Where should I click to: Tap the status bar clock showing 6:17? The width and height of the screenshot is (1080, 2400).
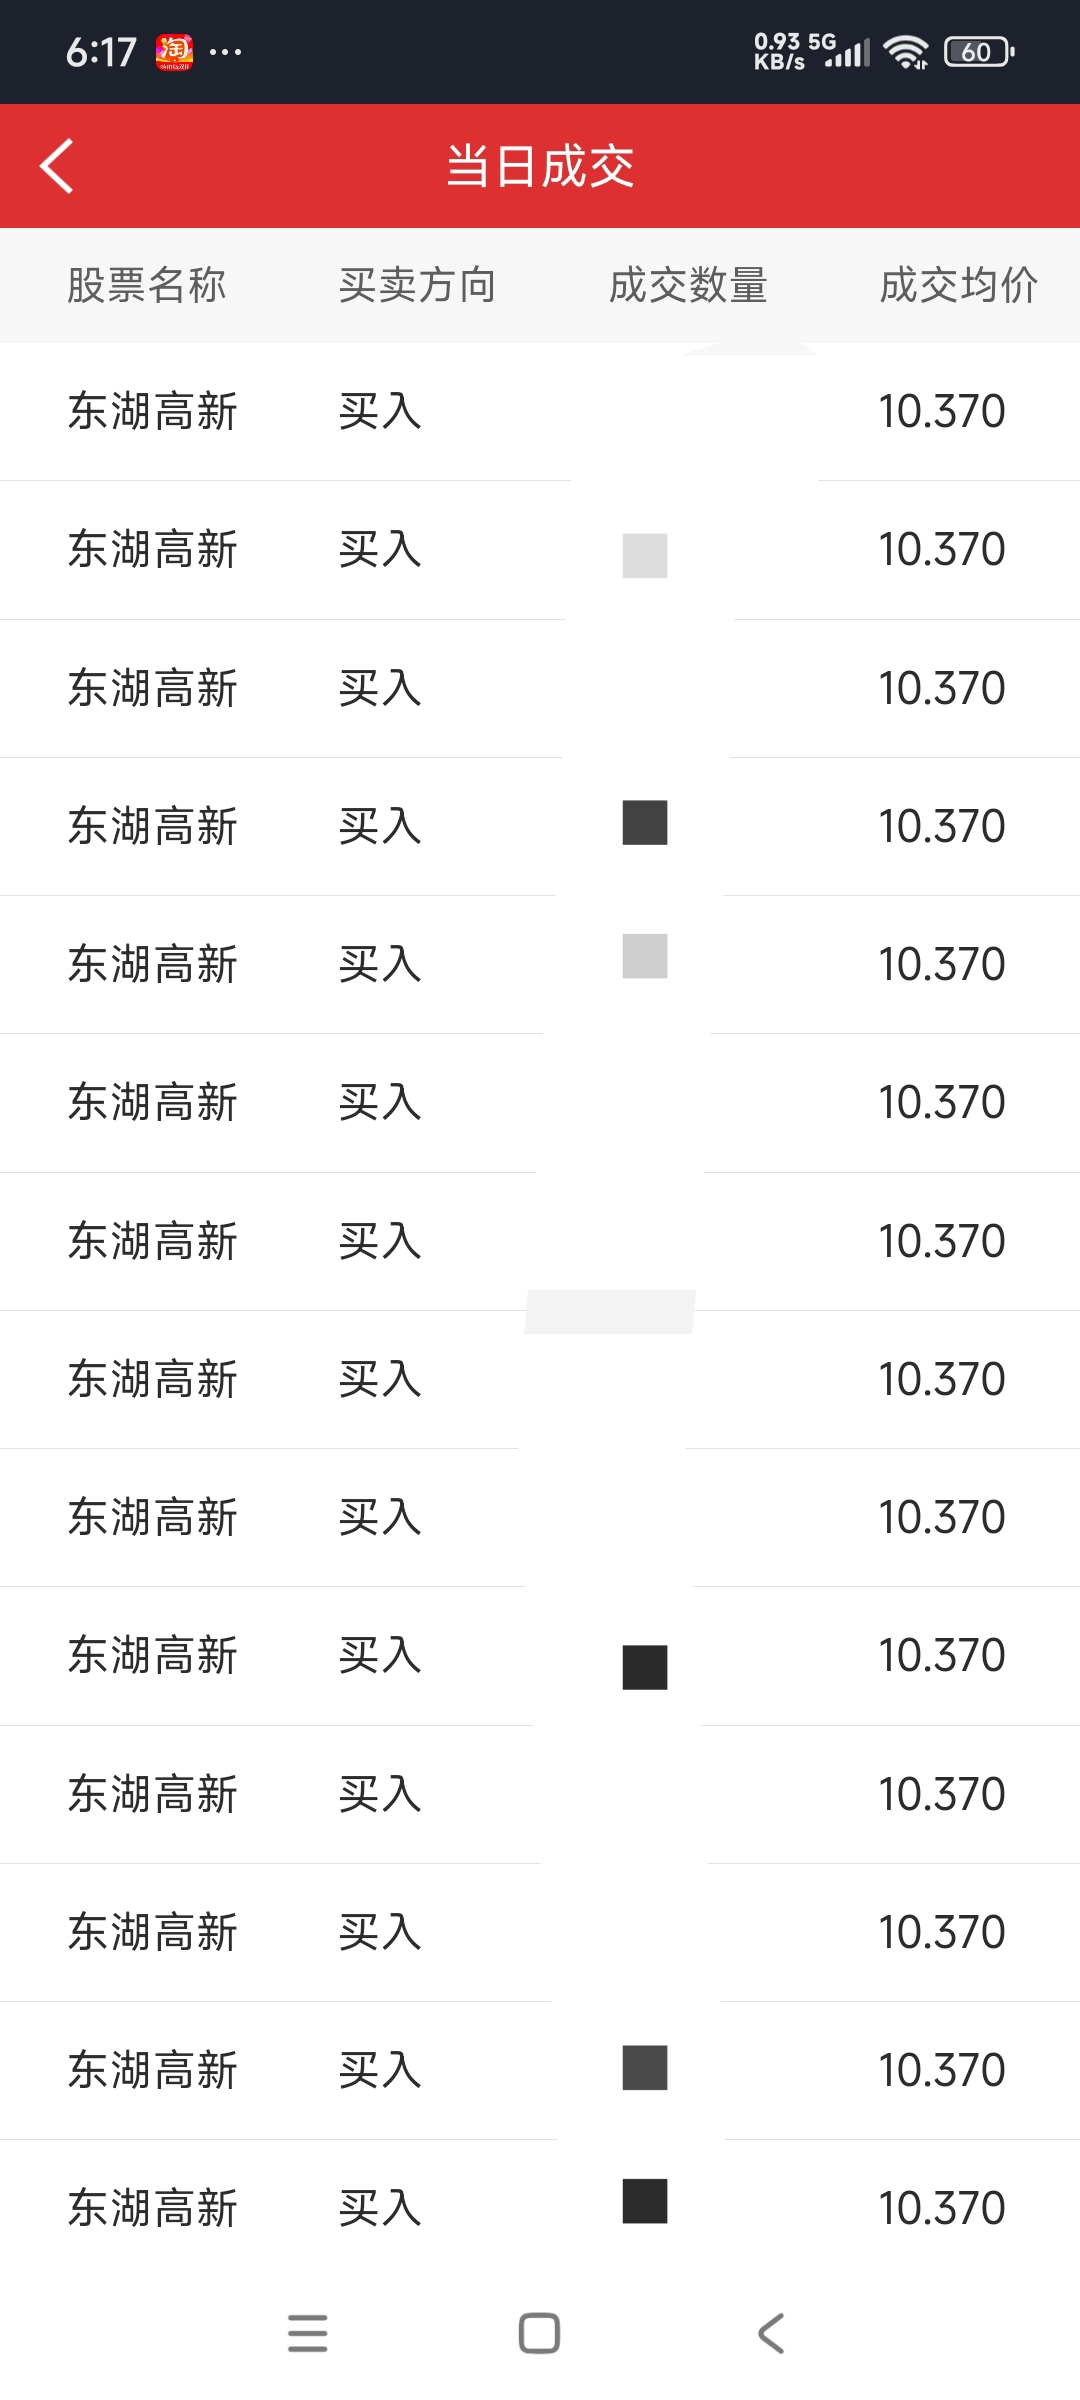(101, 52)
